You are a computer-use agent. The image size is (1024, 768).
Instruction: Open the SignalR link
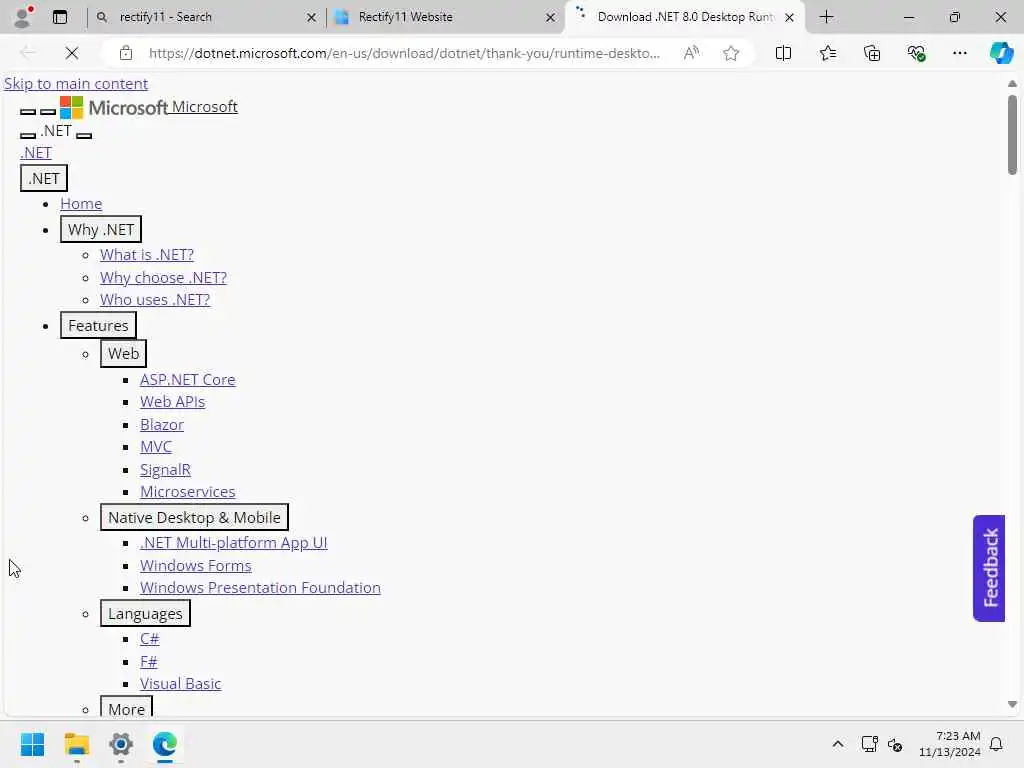(x=165, y=470)
